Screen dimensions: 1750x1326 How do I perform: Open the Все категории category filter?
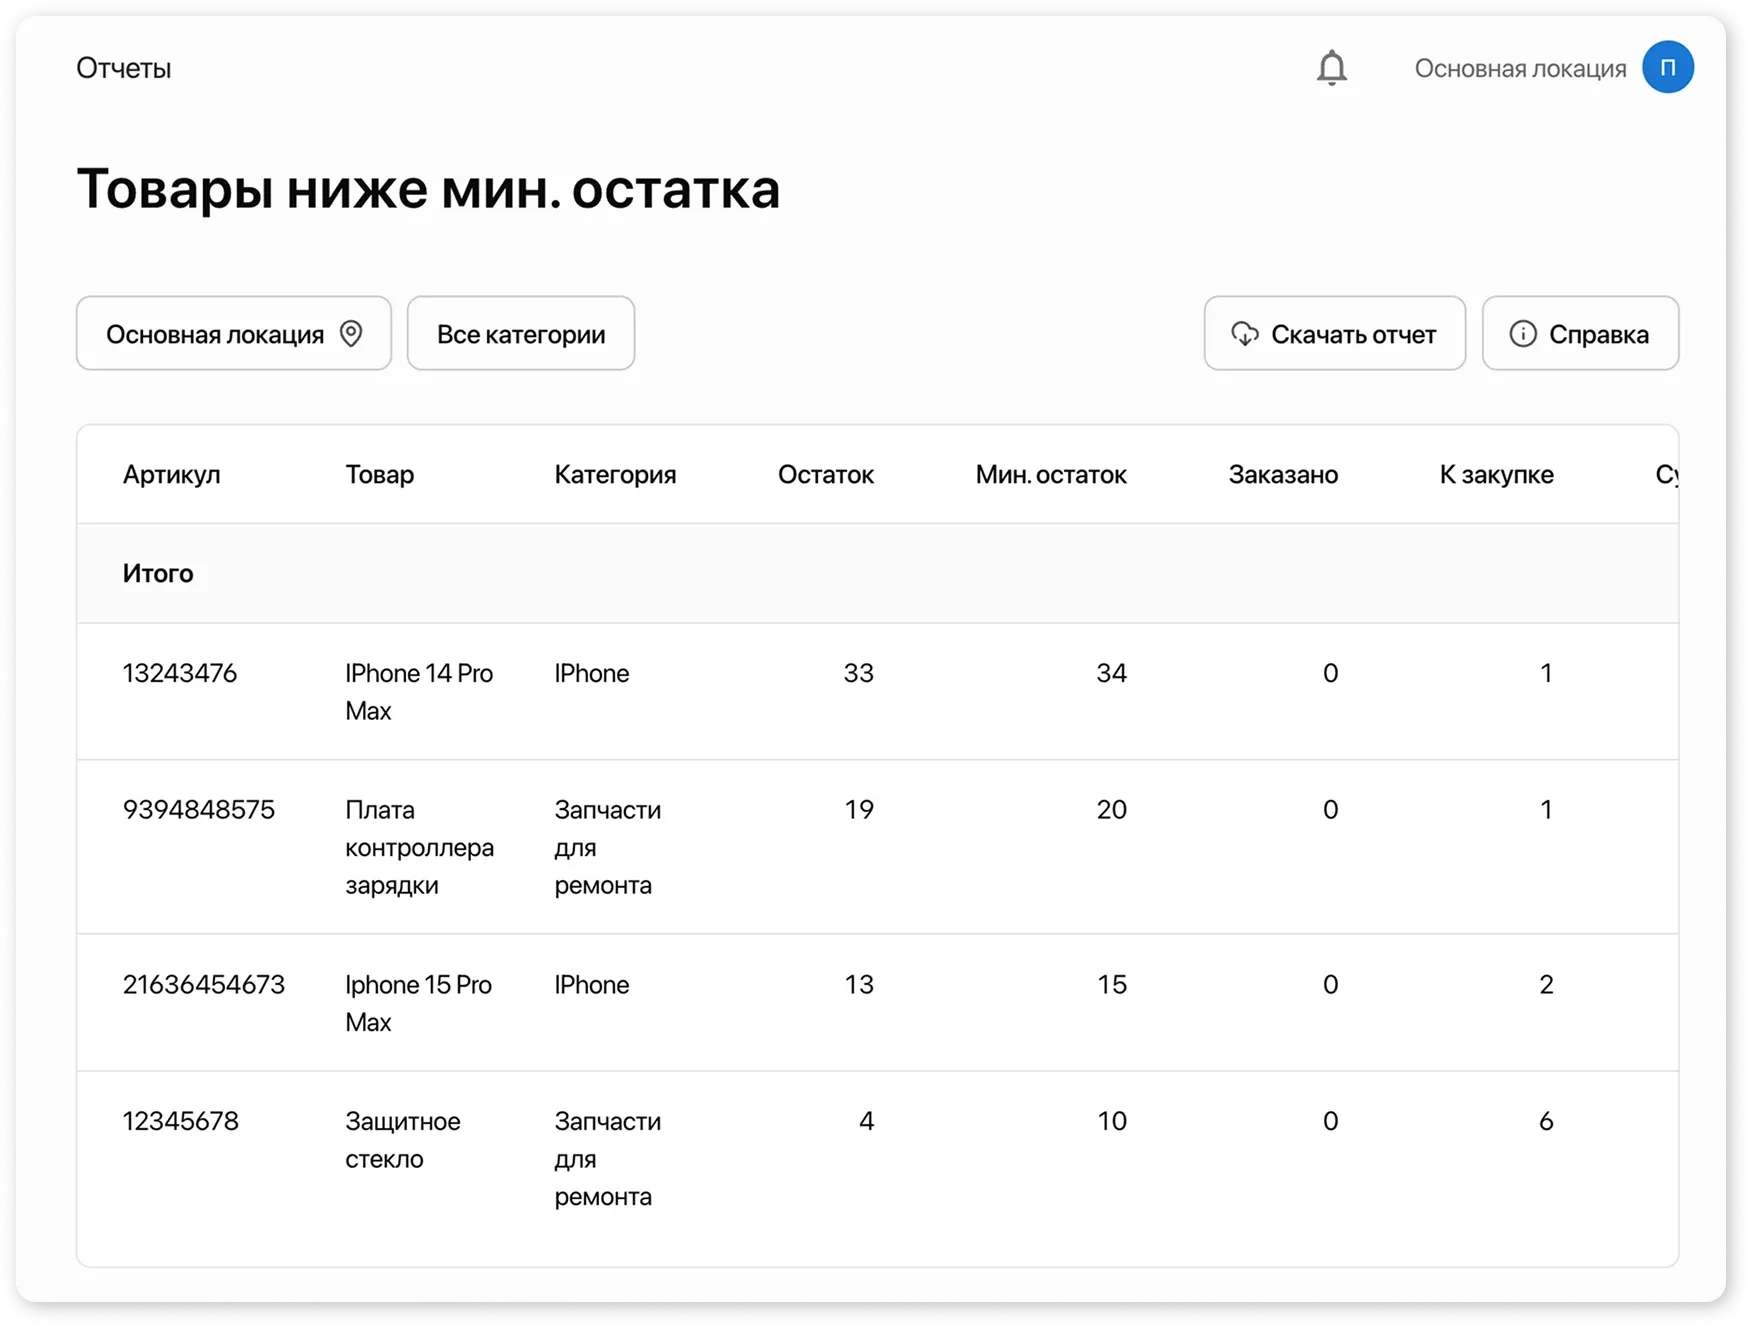[520, 333]
